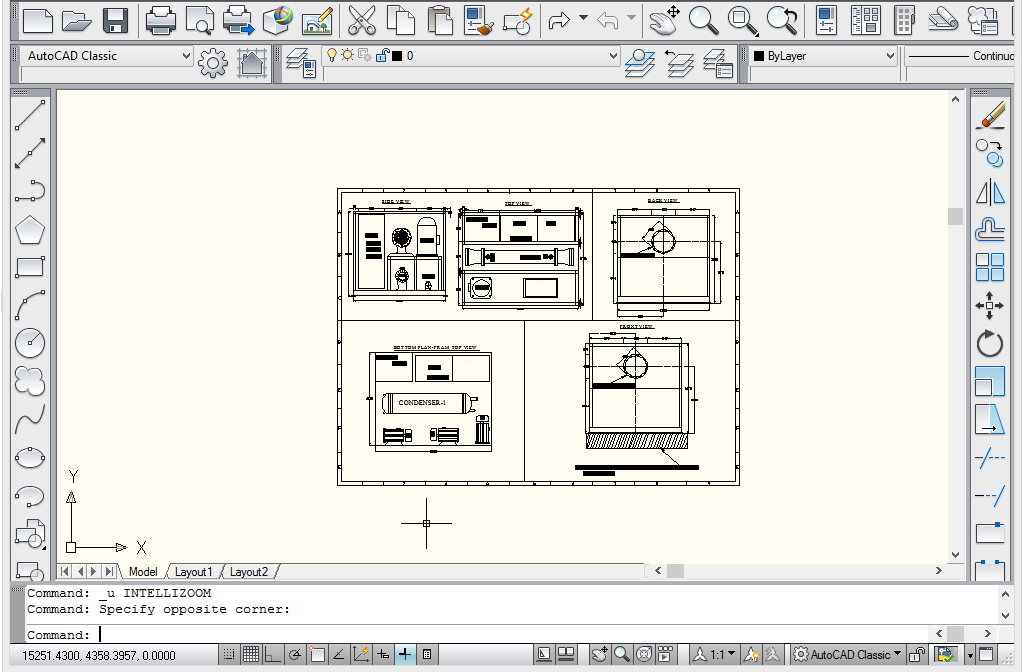
Task: Select the Line tool in the Draw toolbar
Action: (x=30, y=115)
